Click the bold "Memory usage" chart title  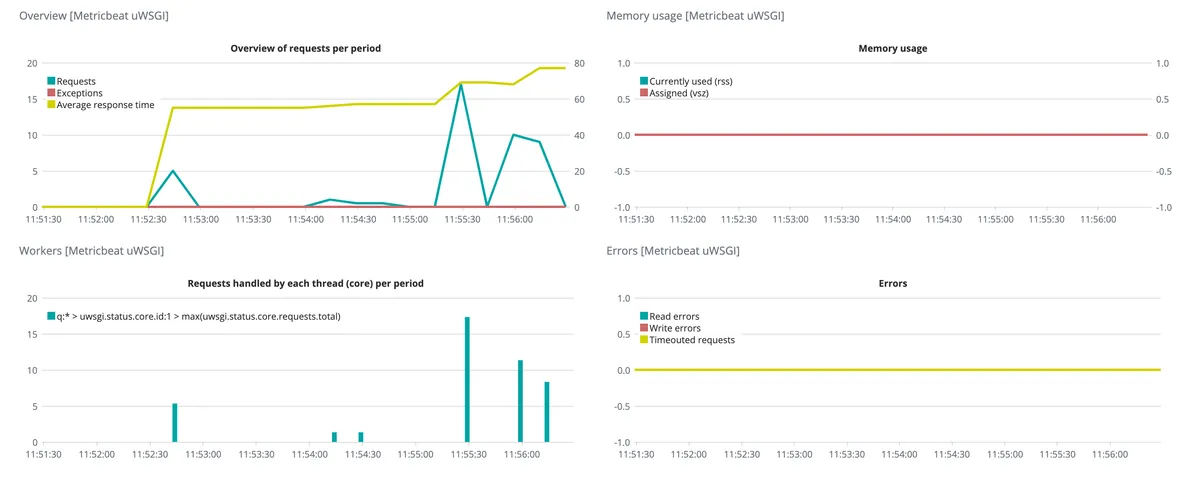pos(892,48)
